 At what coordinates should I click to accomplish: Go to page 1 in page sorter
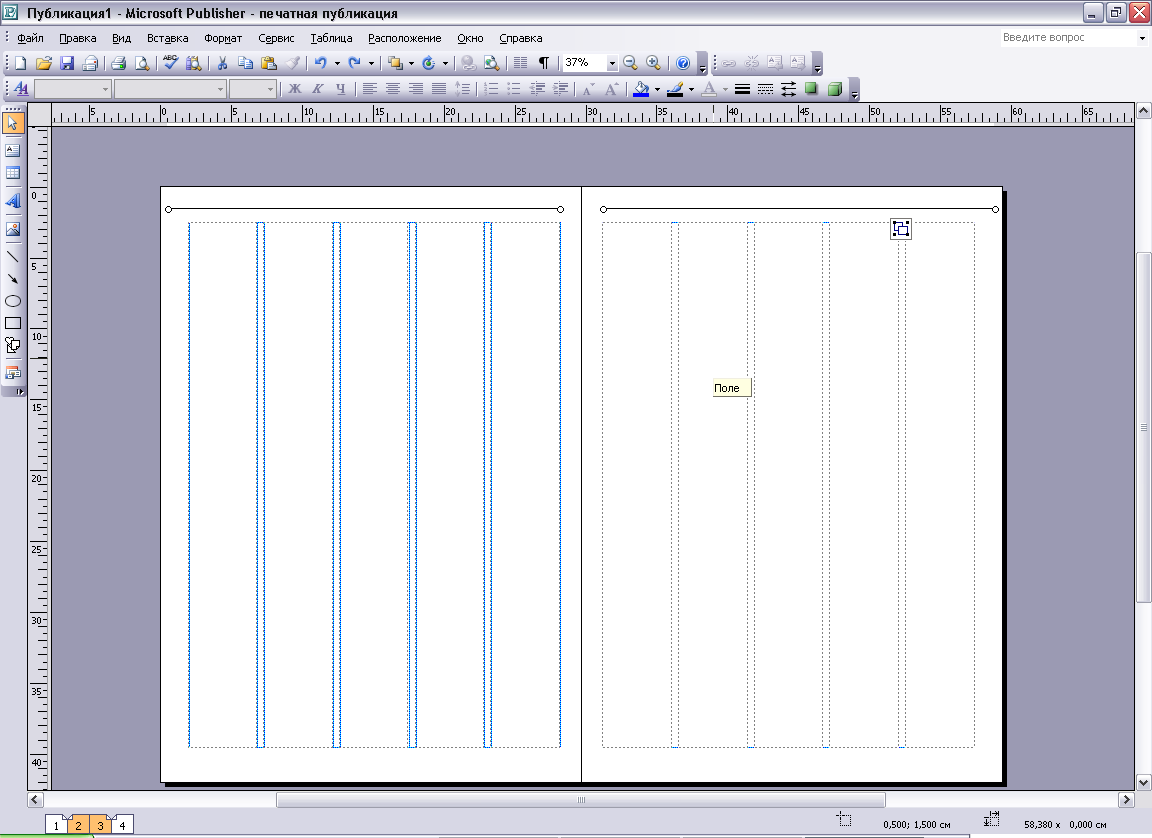tap(56, 825)
